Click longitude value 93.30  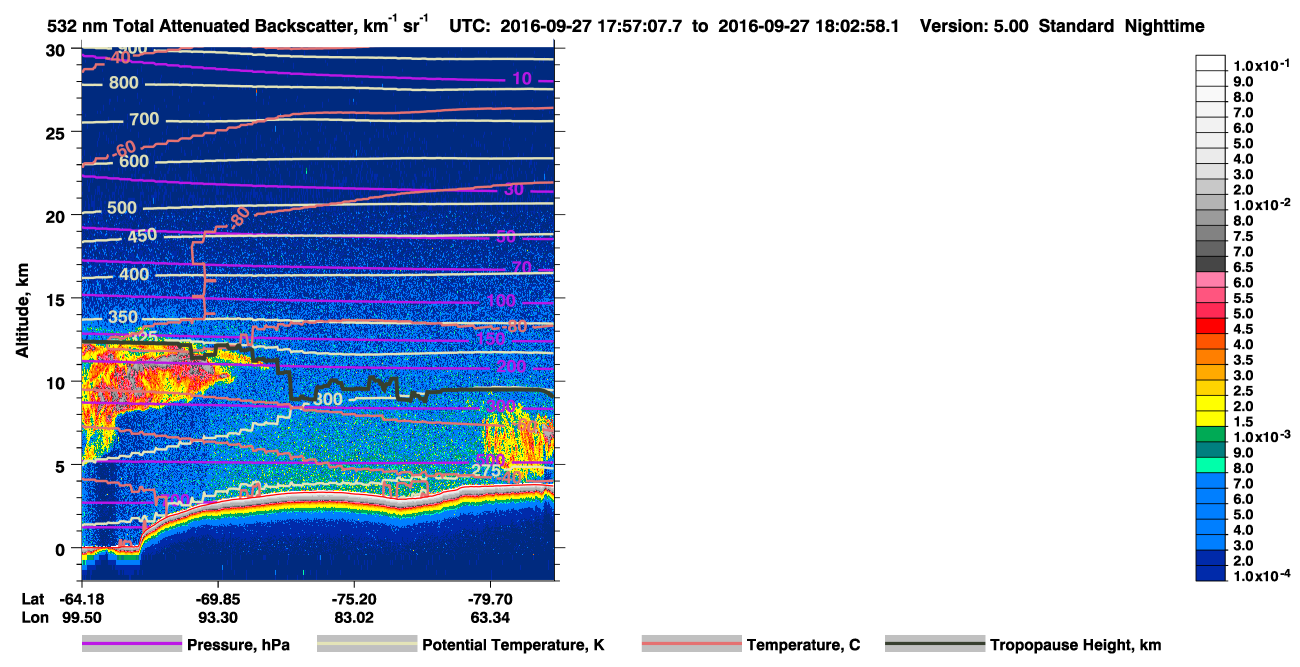[x=218, y=617]
